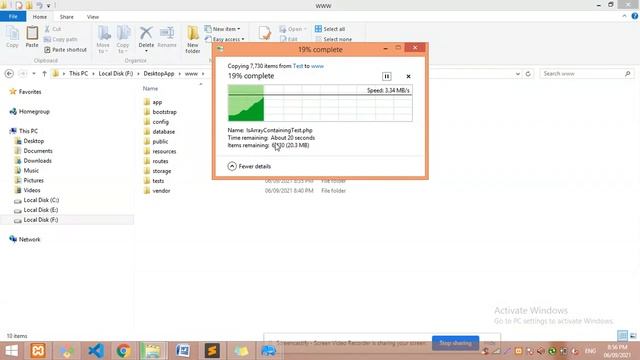Sort by the Name column header
This screenshot has width=640, height=360.
150,88
